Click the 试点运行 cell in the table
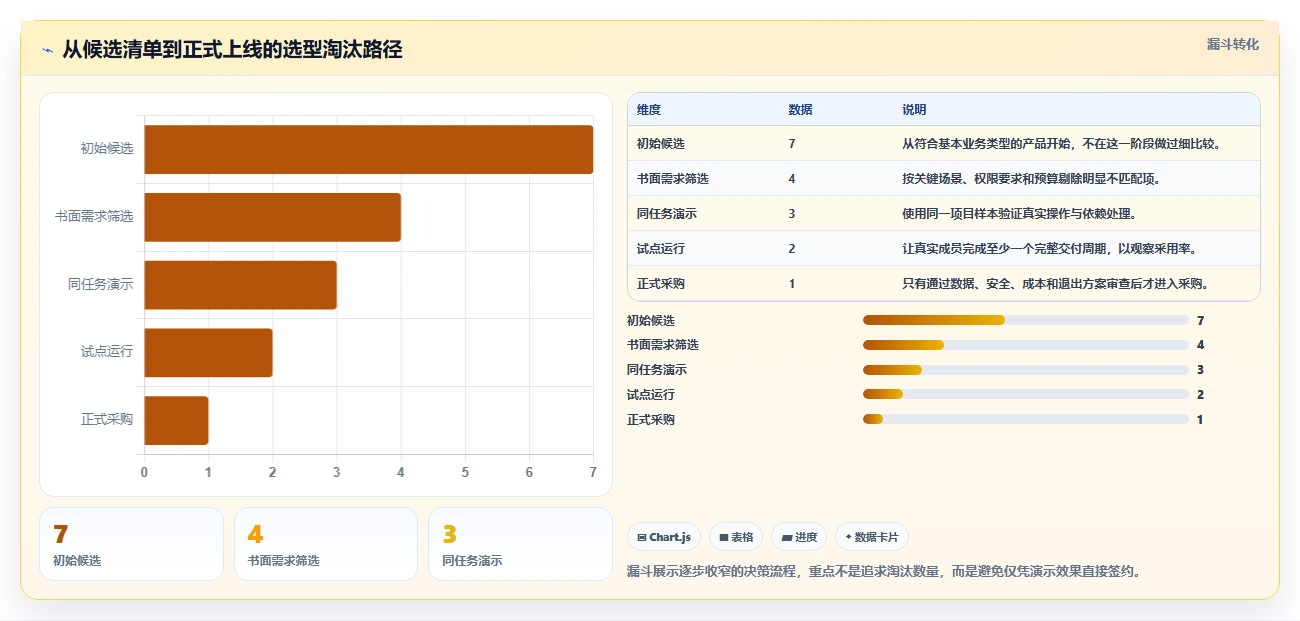 coord(661,249)
